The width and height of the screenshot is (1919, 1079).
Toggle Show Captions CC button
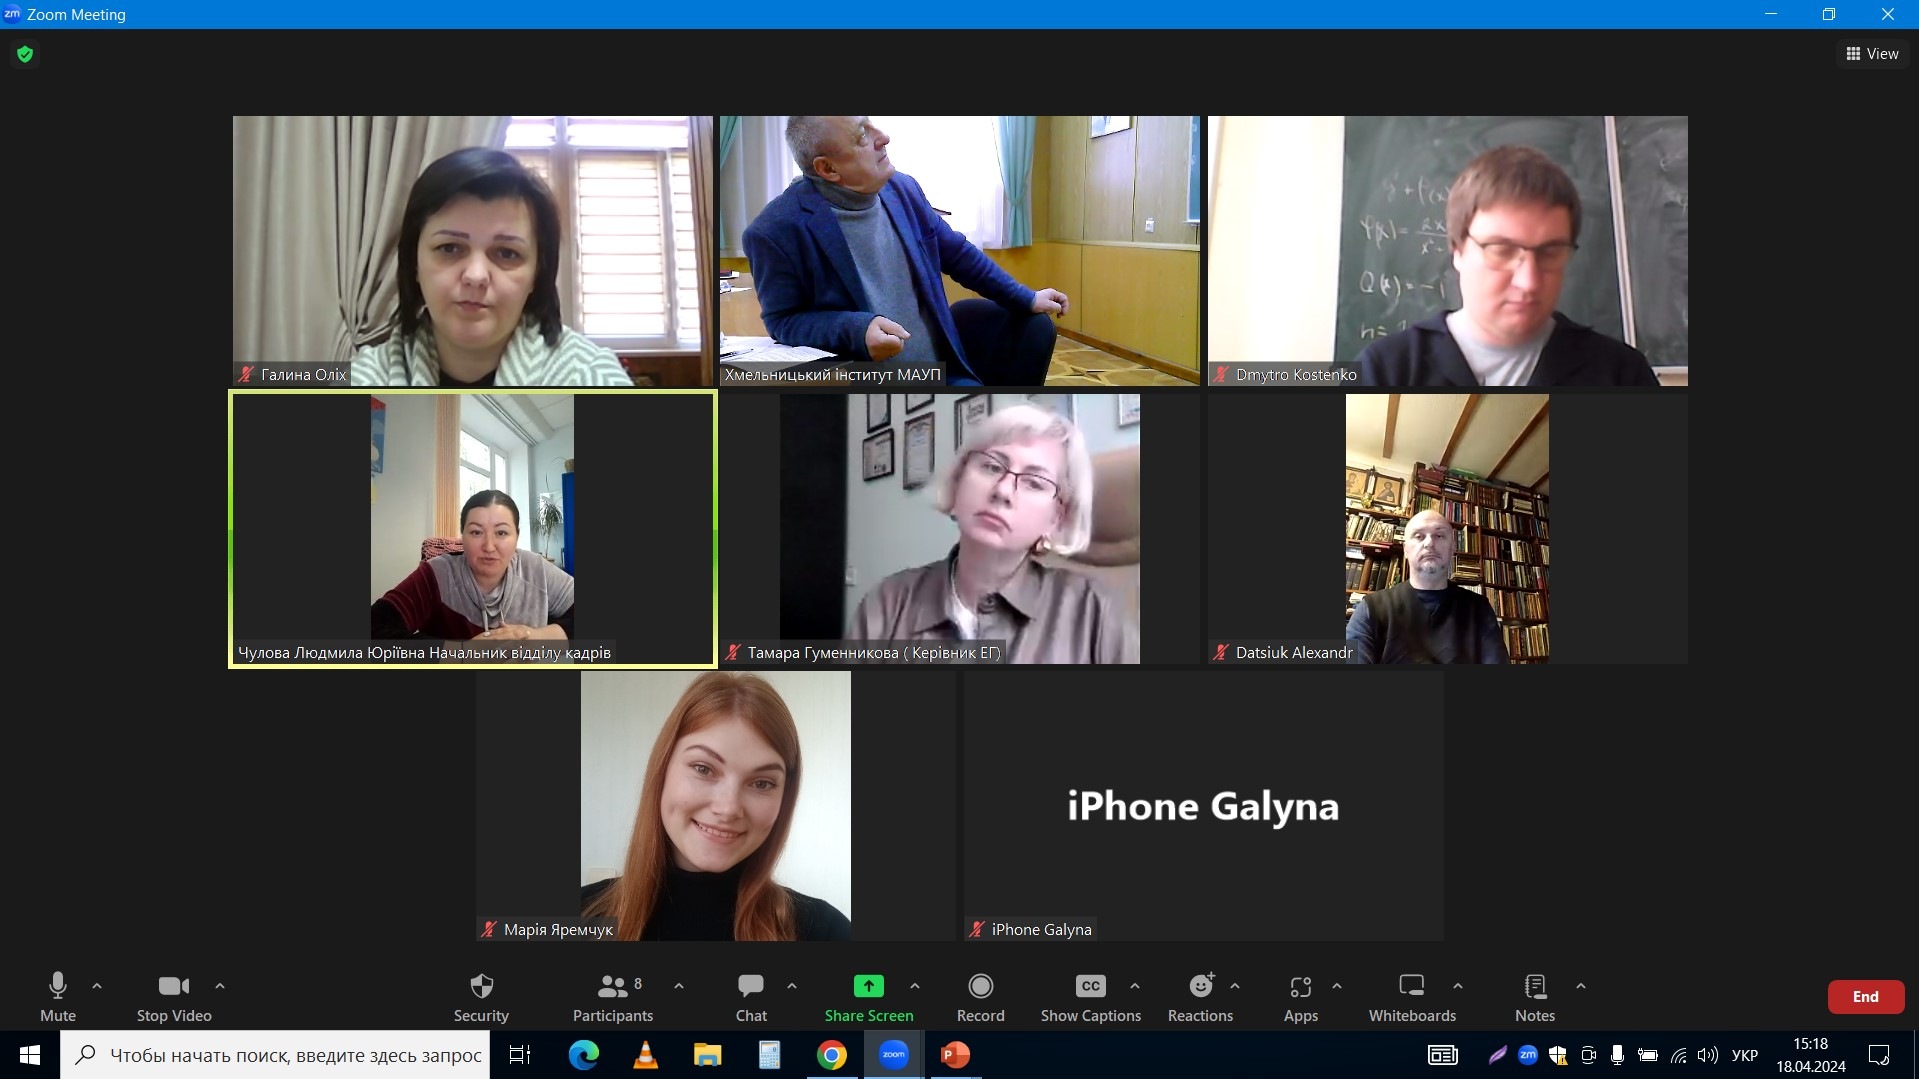[x=1090, y=987]
